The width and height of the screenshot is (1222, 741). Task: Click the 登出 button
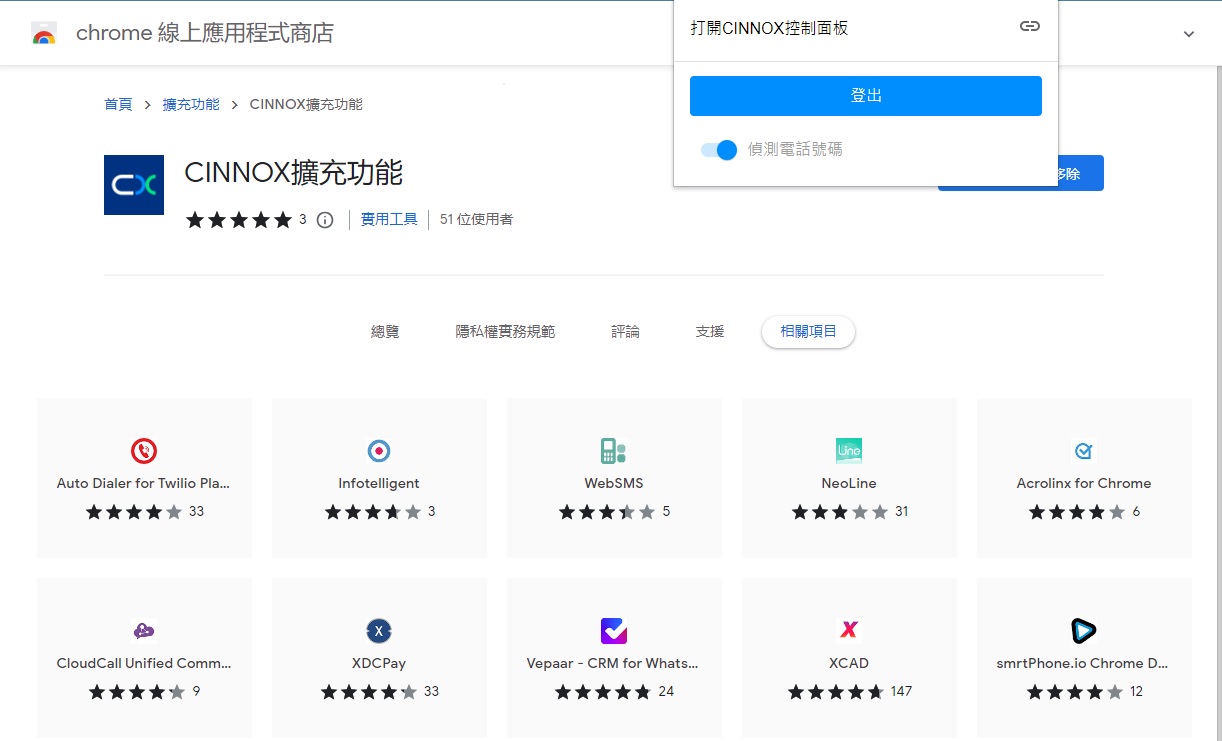[x=866, y=96]
